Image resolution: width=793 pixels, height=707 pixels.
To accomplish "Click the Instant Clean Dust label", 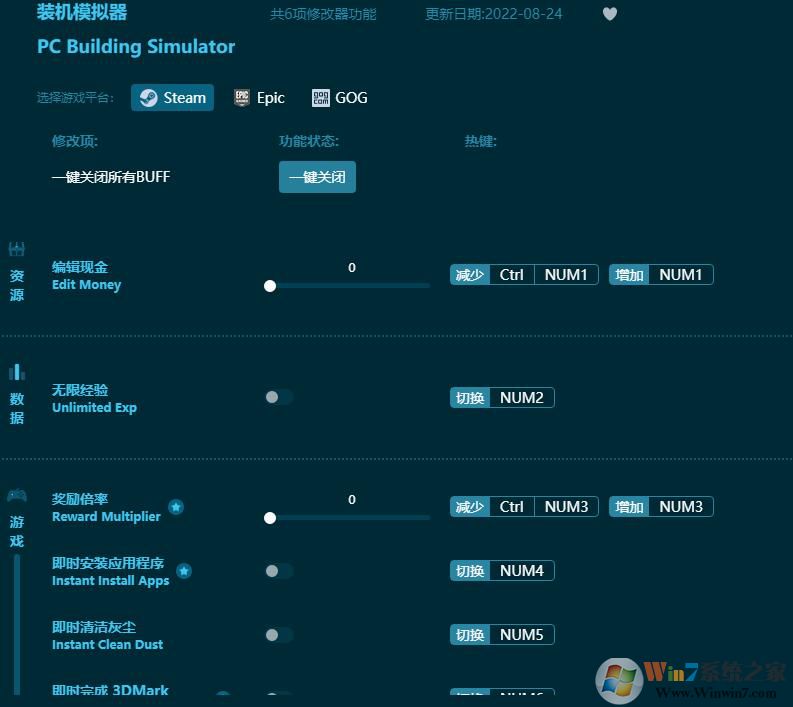I will (107, 644).
